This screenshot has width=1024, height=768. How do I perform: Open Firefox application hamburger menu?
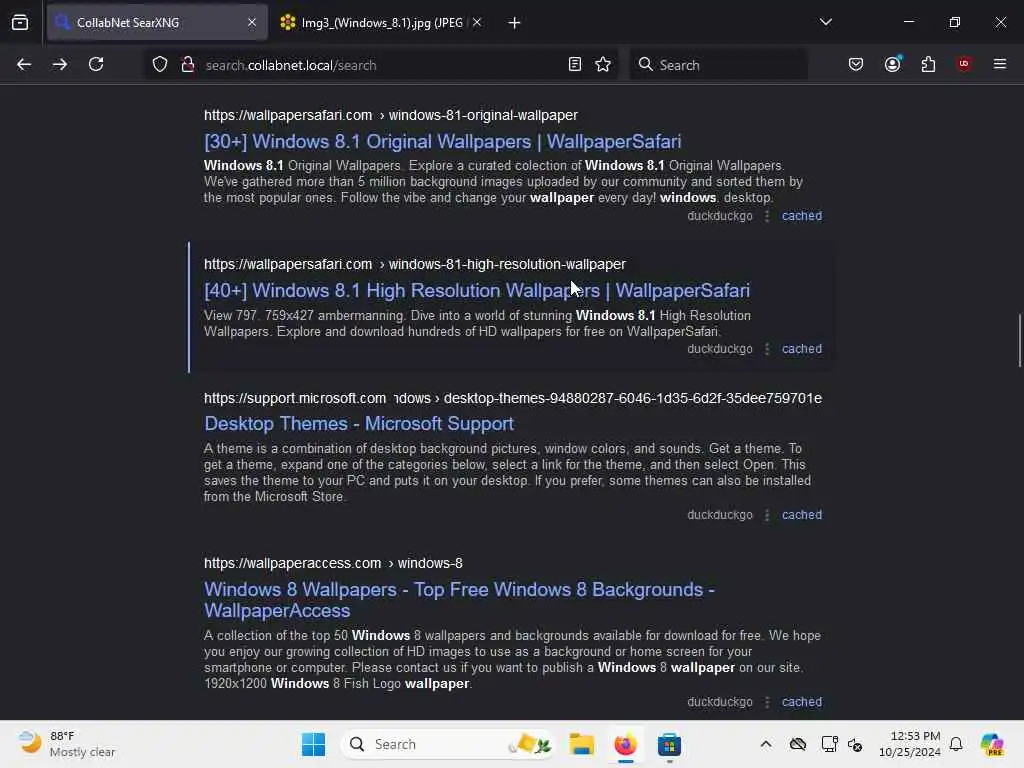(1000, 65)
